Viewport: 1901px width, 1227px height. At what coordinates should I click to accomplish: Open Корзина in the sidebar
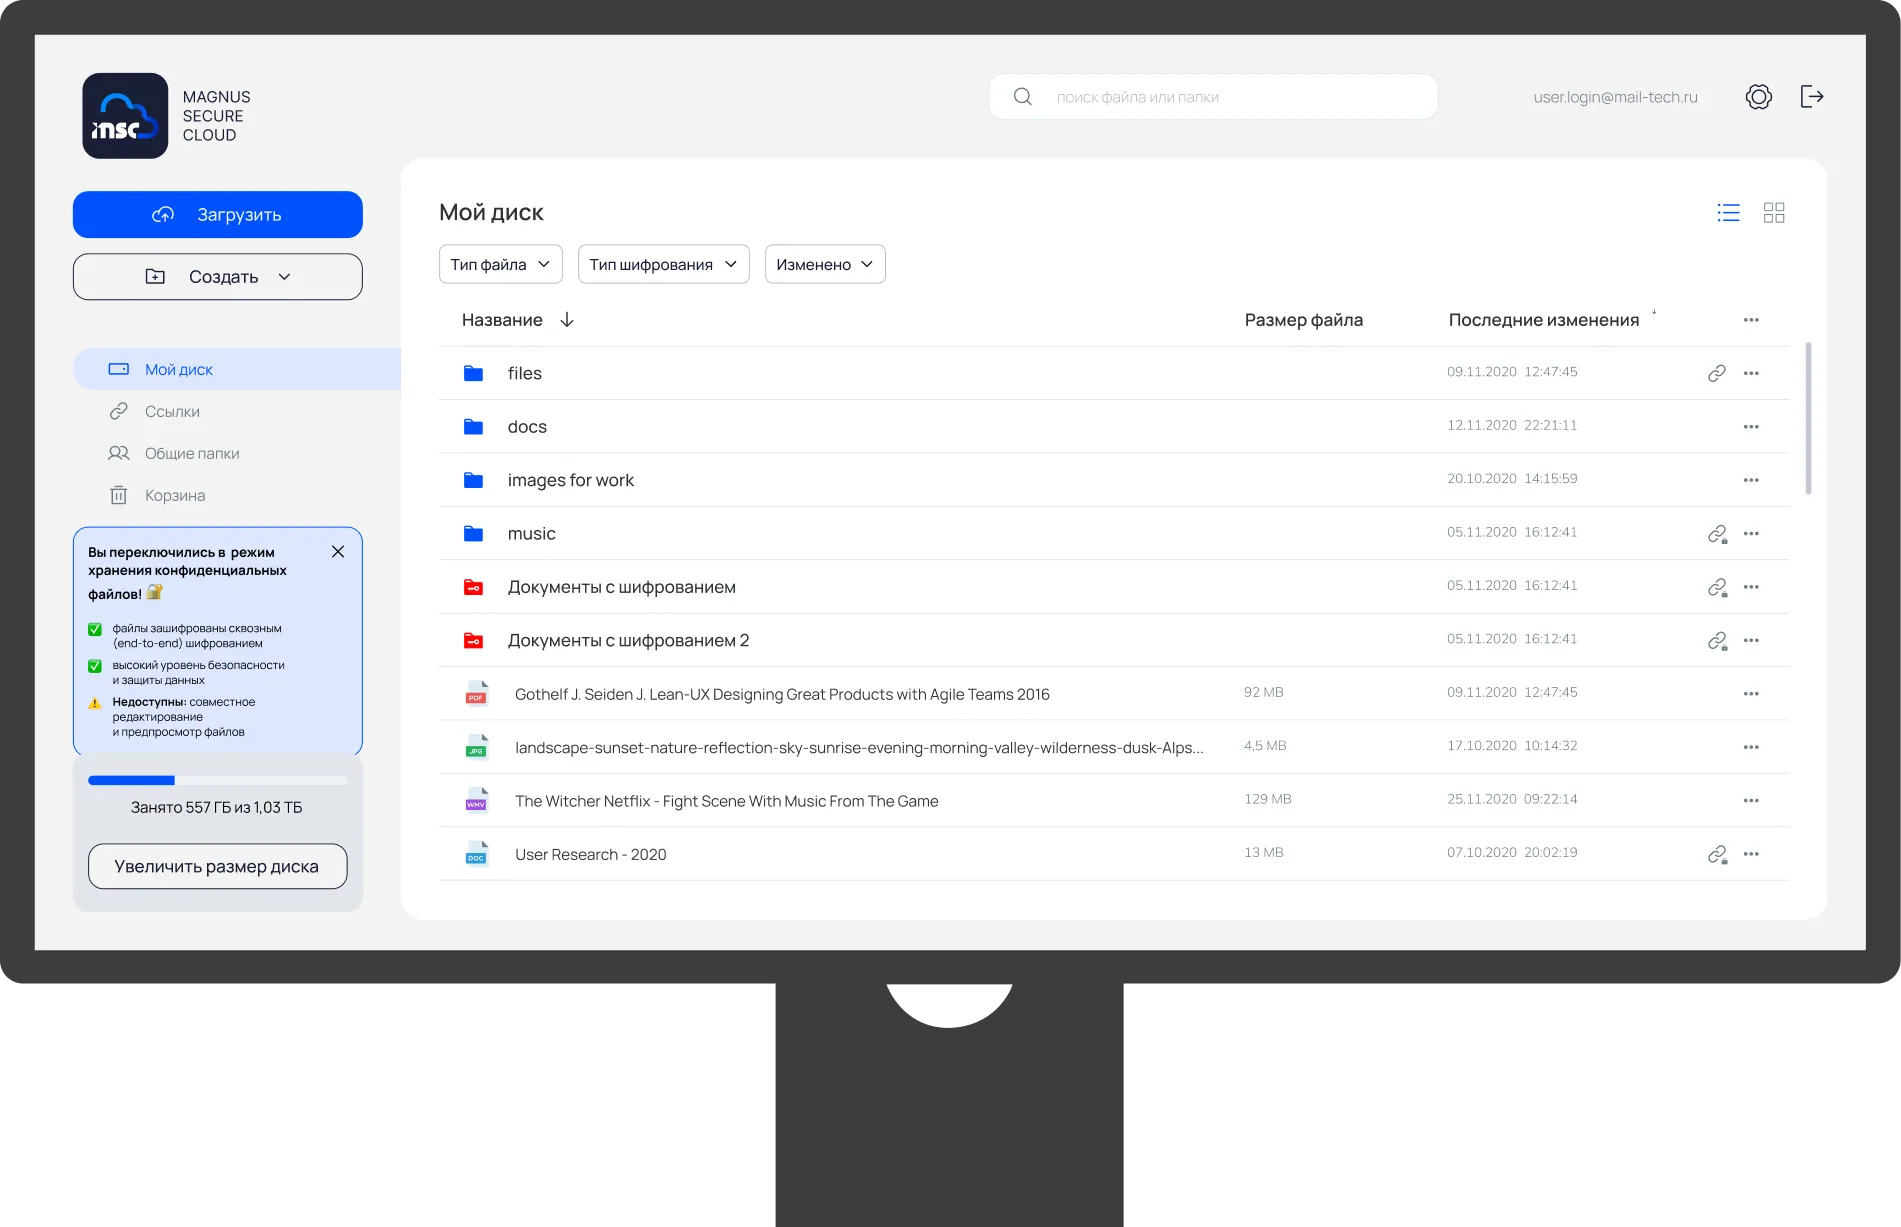175,495
